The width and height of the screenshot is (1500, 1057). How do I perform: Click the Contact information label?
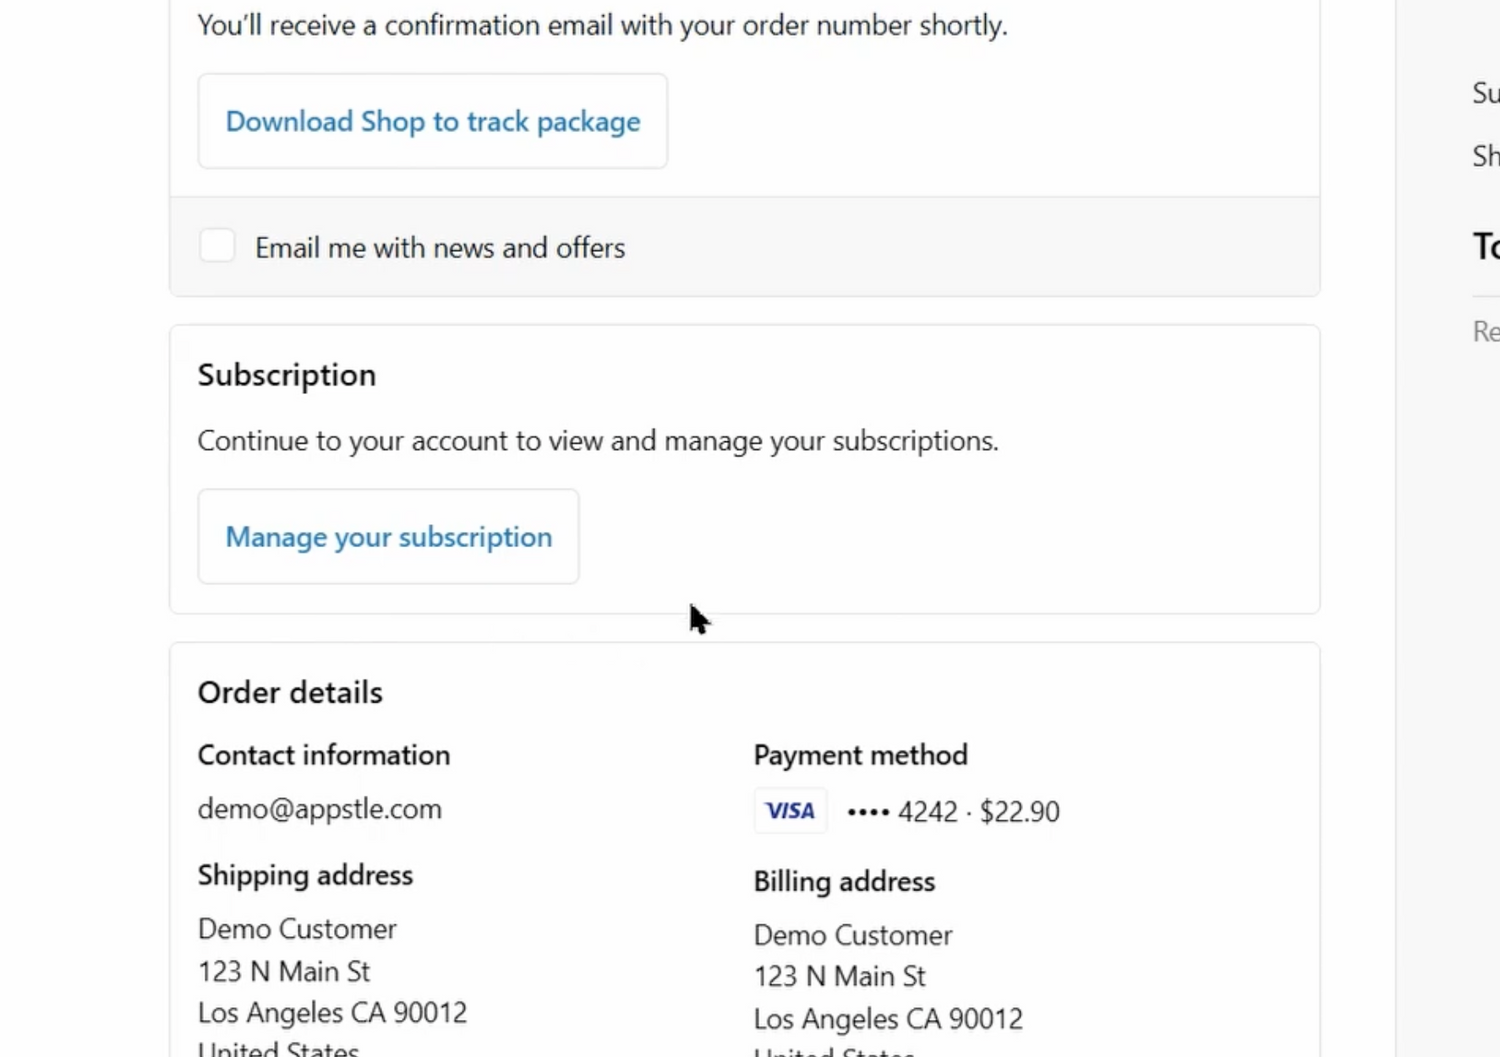coord(323,755)
